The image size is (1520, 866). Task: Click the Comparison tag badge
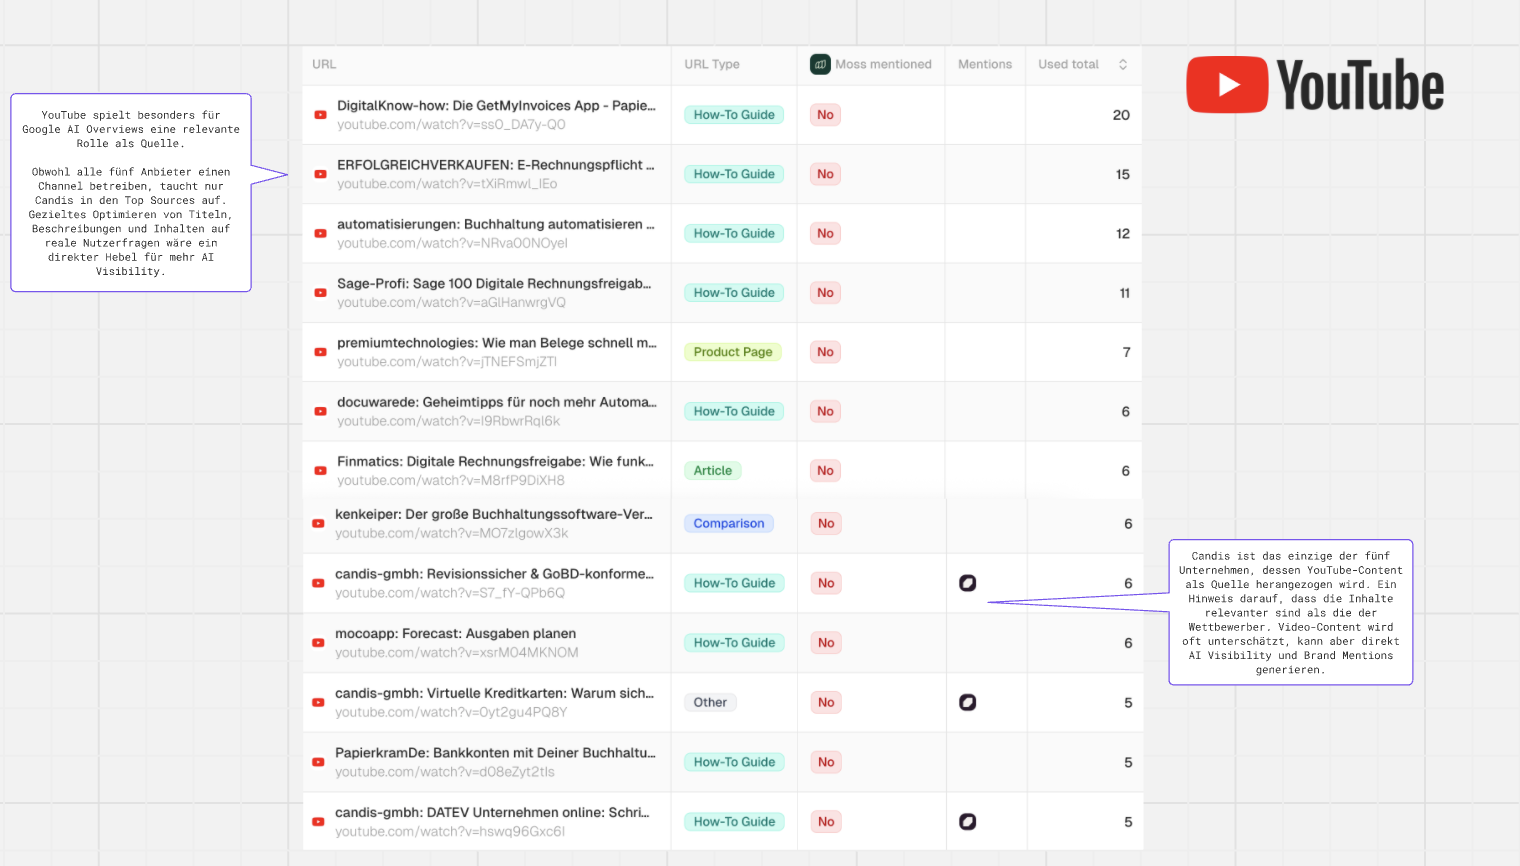[x=728, y=523]
